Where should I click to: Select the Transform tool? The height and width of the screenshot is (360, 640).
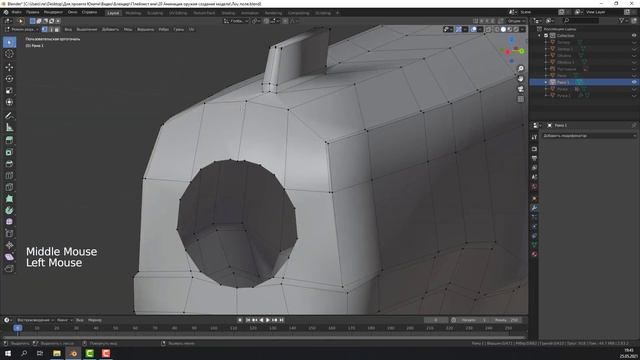9,102
